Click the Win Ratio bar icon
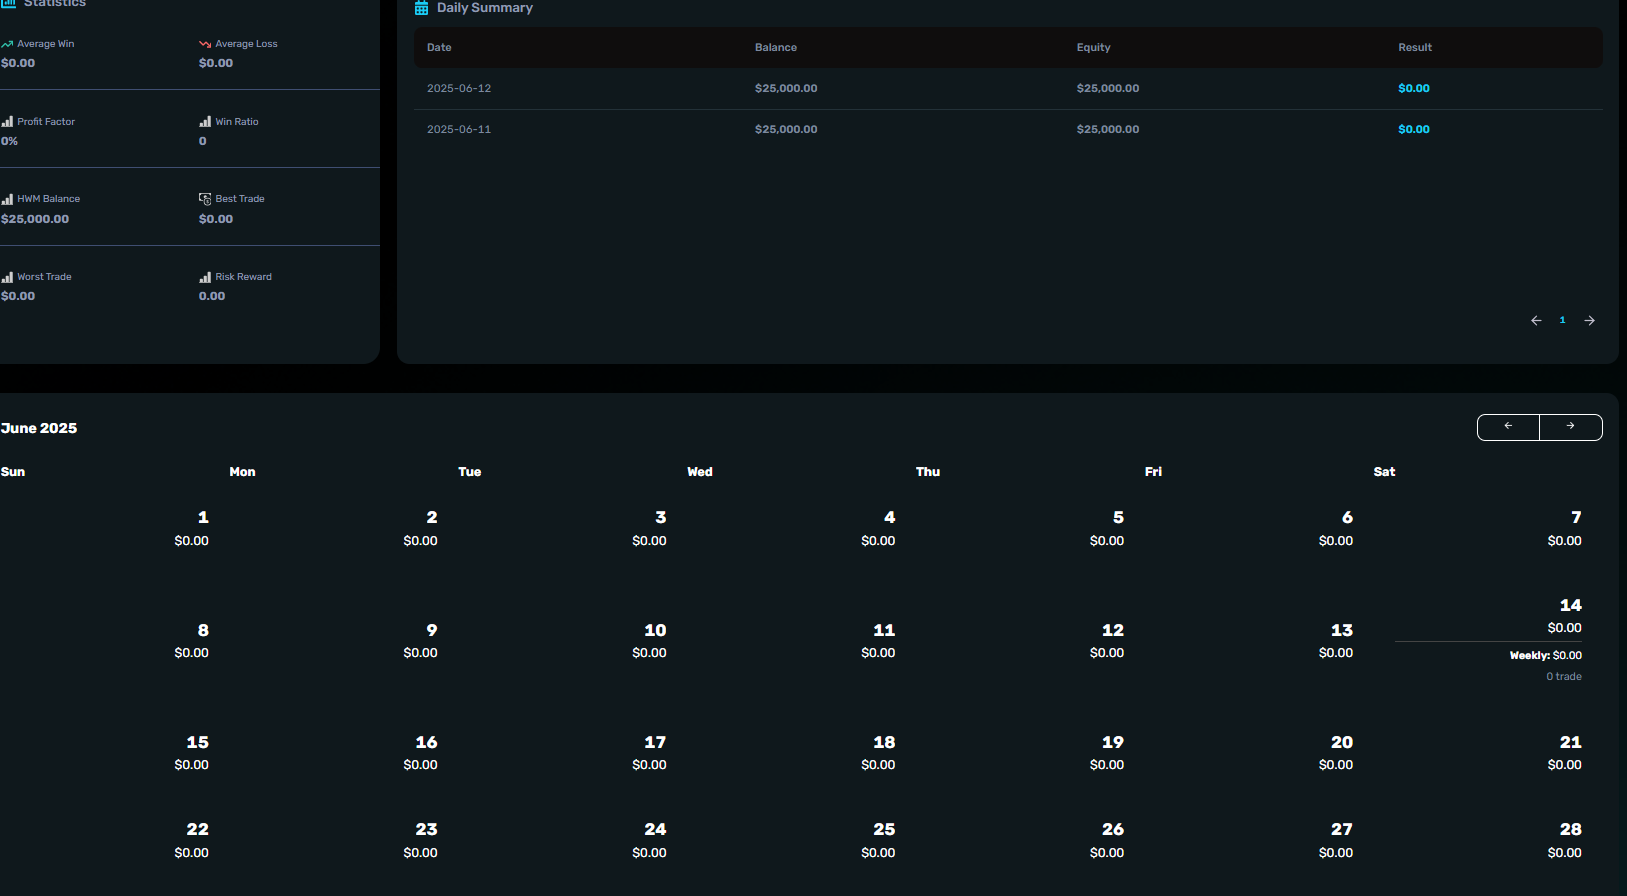1627x896 pixels. click(205, 122)
